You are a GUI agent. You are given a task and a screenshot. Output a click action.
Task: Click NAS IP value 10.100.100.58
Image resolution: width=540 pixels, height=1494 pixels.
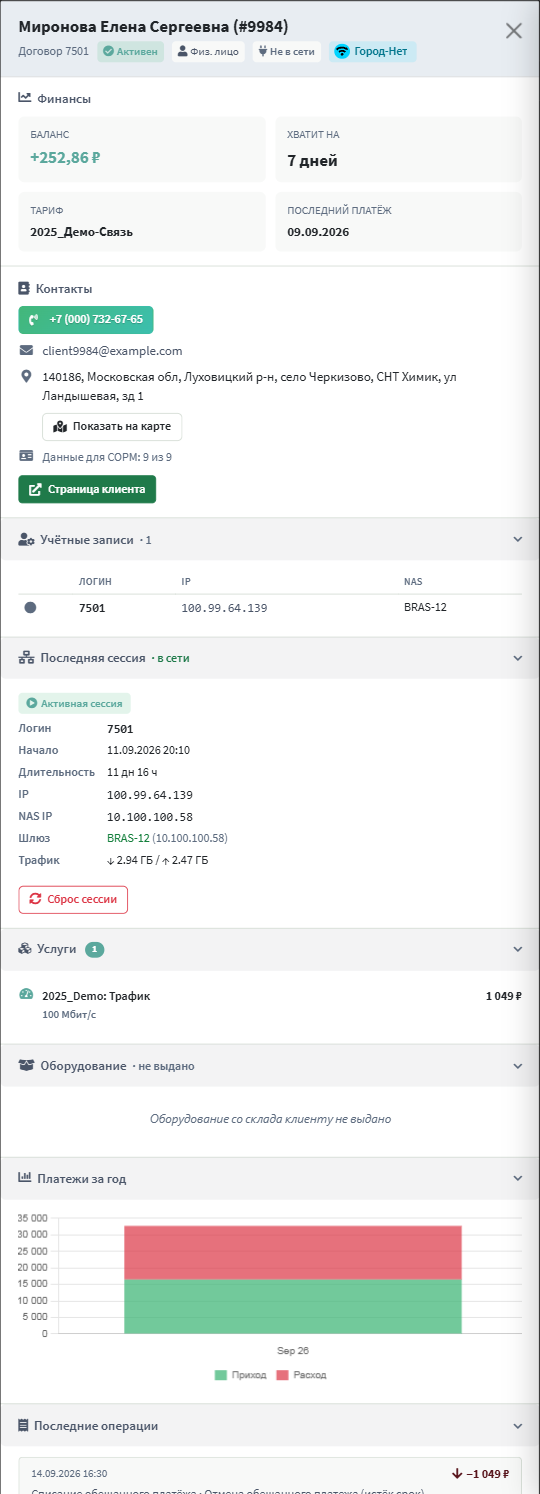tap(150, 816)
